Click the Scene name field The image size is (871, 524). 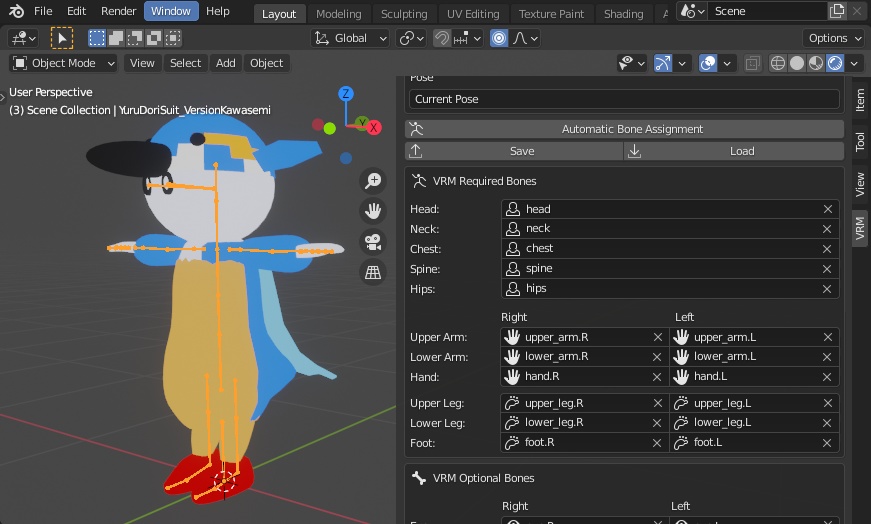(x=765, y=11)
